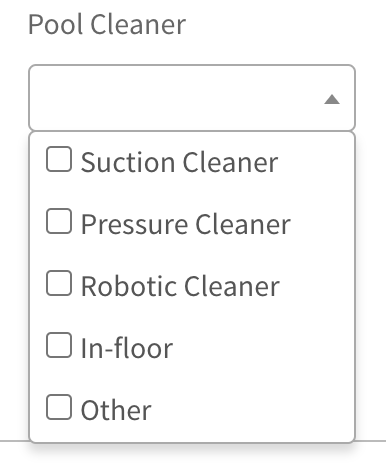This screenshot has width=386, height=474.
Task: Close the options list with the triangle arrow
Action: 332,99
